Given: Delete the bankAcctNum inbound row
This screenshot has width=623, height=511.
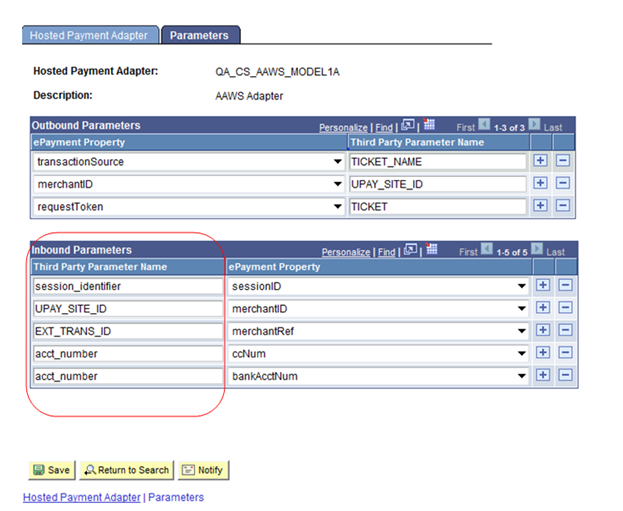Looking at the screenshot, I should (565, 375).
